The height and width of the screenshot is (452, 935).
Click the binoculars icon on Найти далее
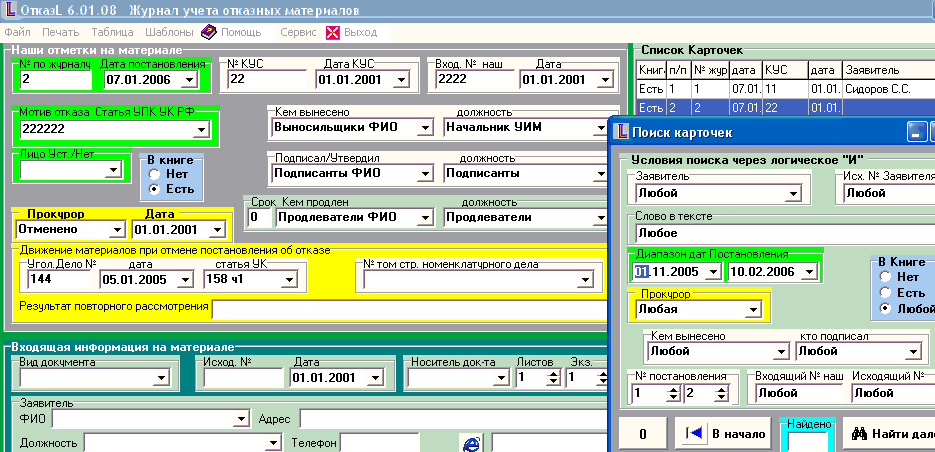pyautogui.click(x=859, y=434)
